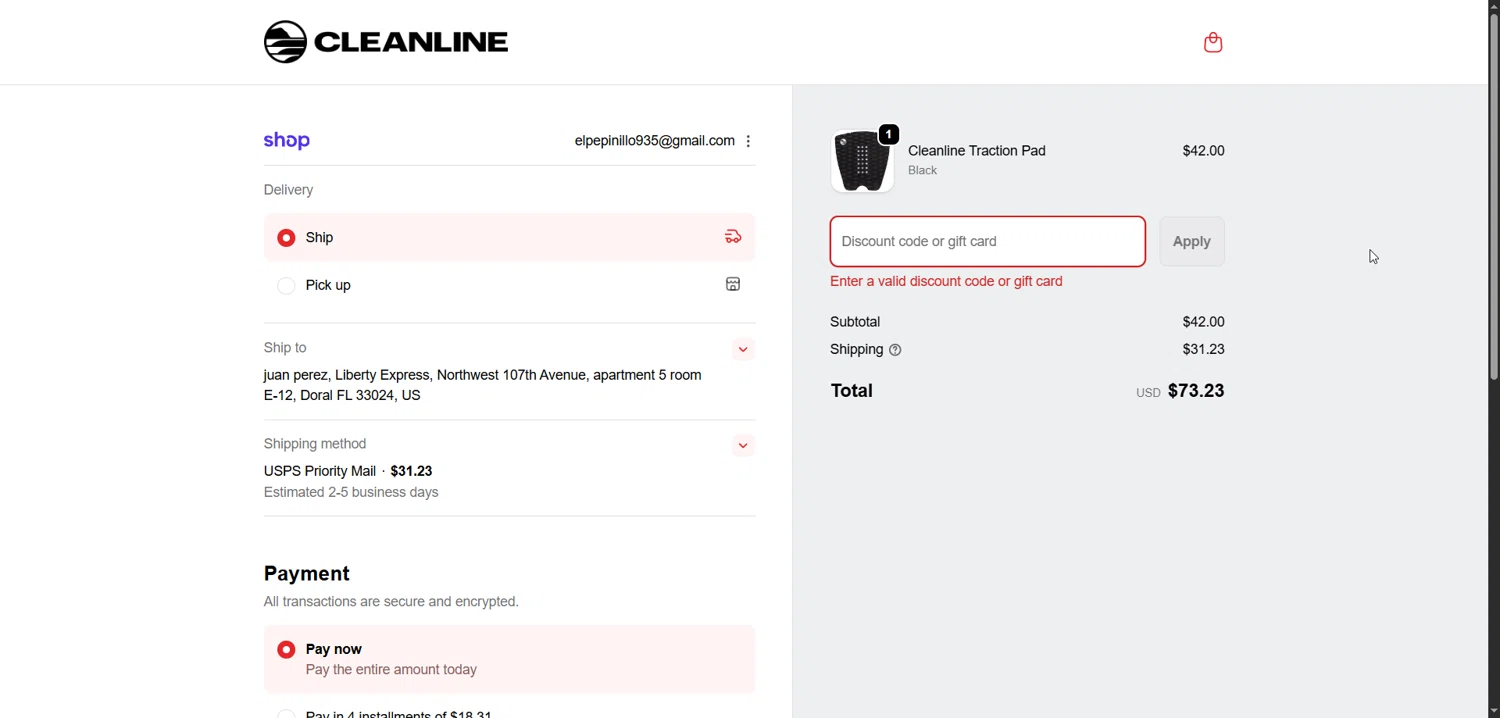Click the Cleanline logo
Screen dimensions: 1500x718
[386, 42]
